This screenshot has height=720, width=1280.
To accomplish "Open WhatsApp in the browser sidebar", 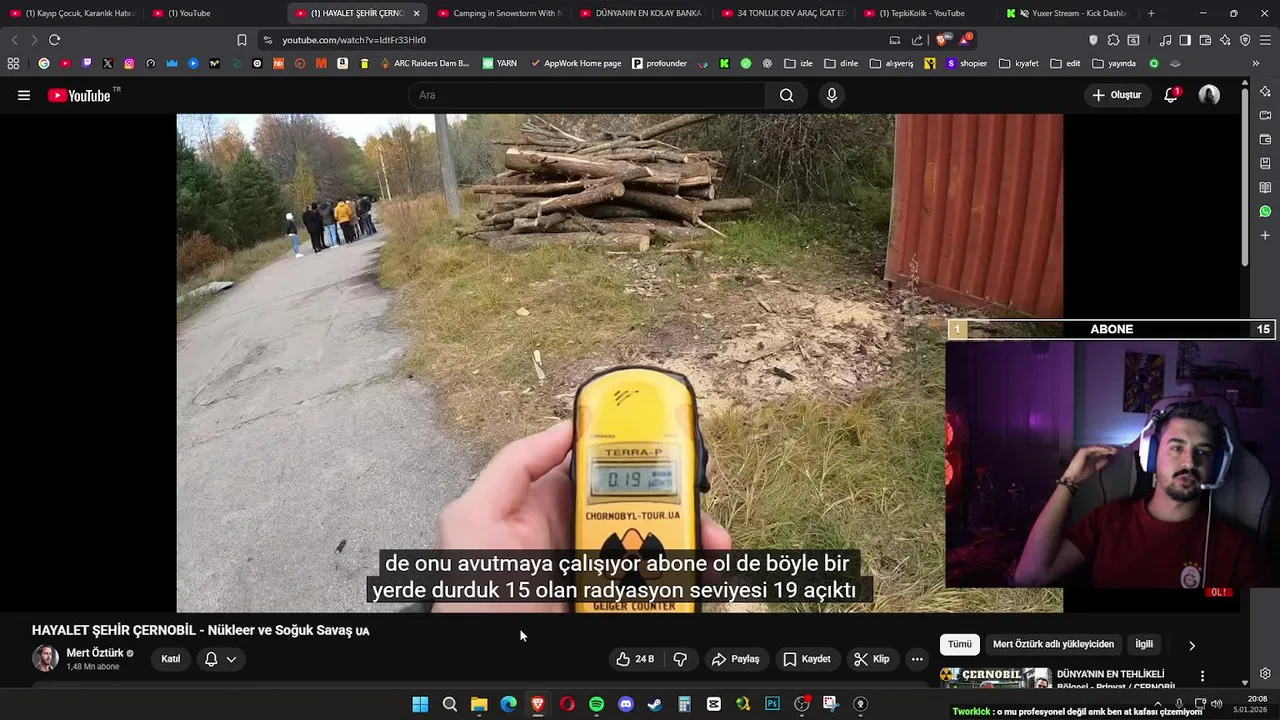I will 1265,211.
